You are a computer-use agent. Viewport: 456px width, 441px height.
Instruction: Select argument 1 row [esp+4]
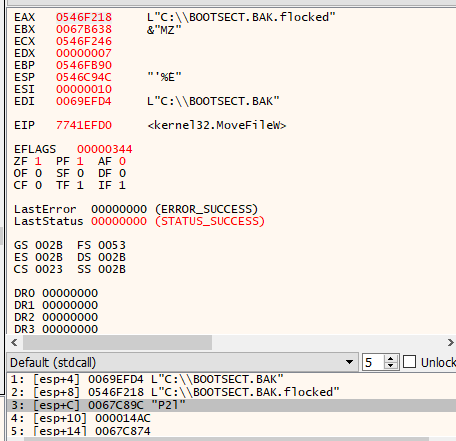[x=231, y=379]
